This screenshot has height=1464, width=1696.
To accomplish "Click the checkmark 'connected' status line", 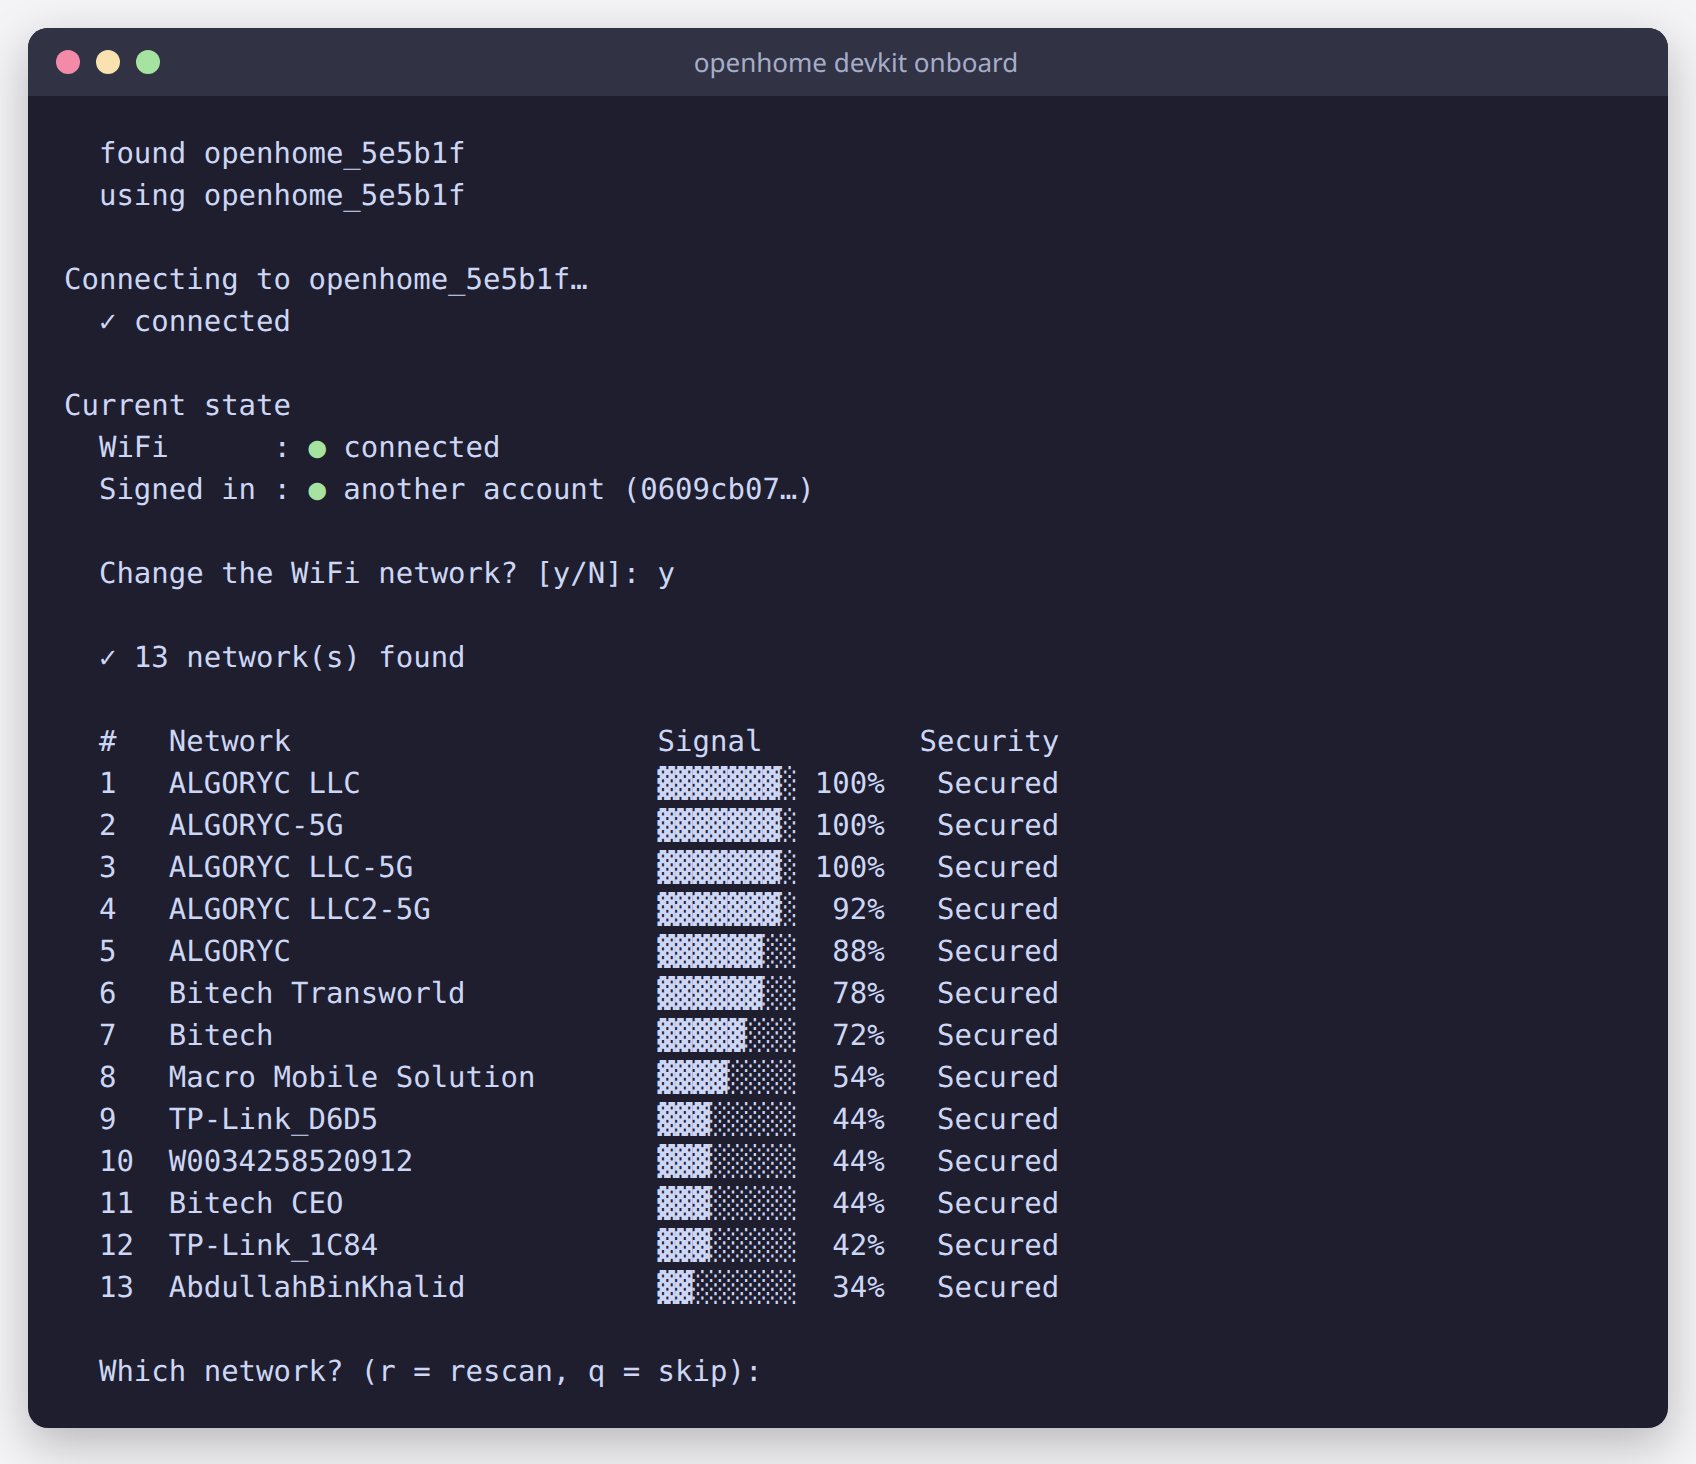I will [x=195, y=321].
